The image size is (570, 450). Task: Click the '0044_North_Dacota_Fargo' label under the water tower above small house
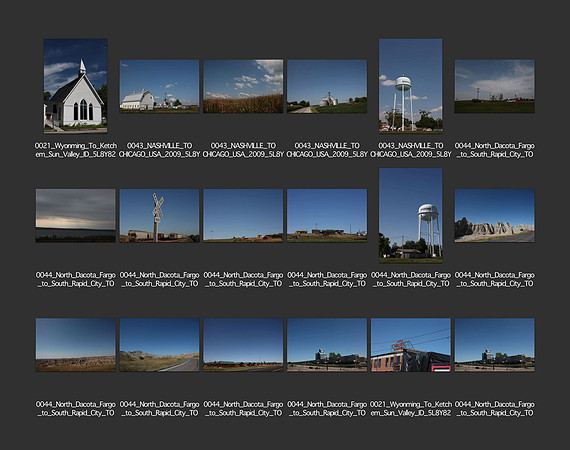tap(411, 275)
